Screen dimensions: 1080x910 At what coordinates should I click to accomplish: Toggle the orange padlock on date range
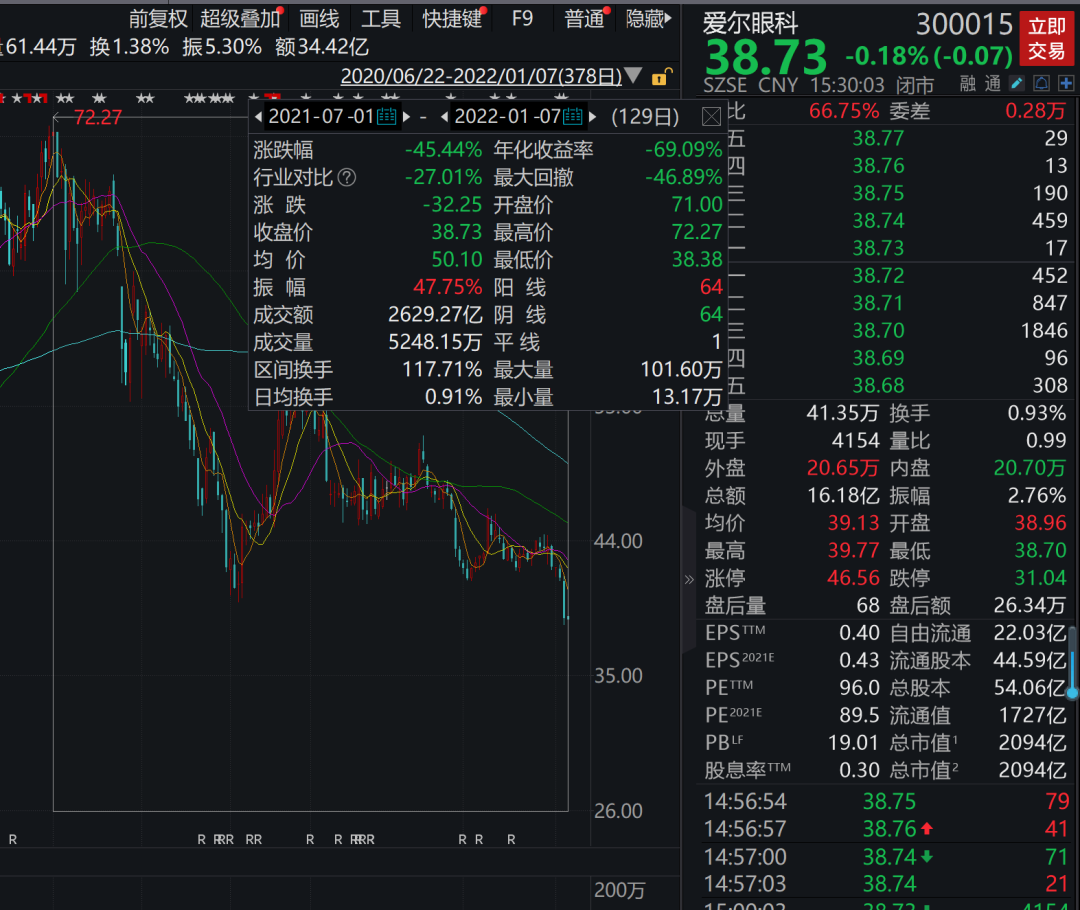pos(661,76)
